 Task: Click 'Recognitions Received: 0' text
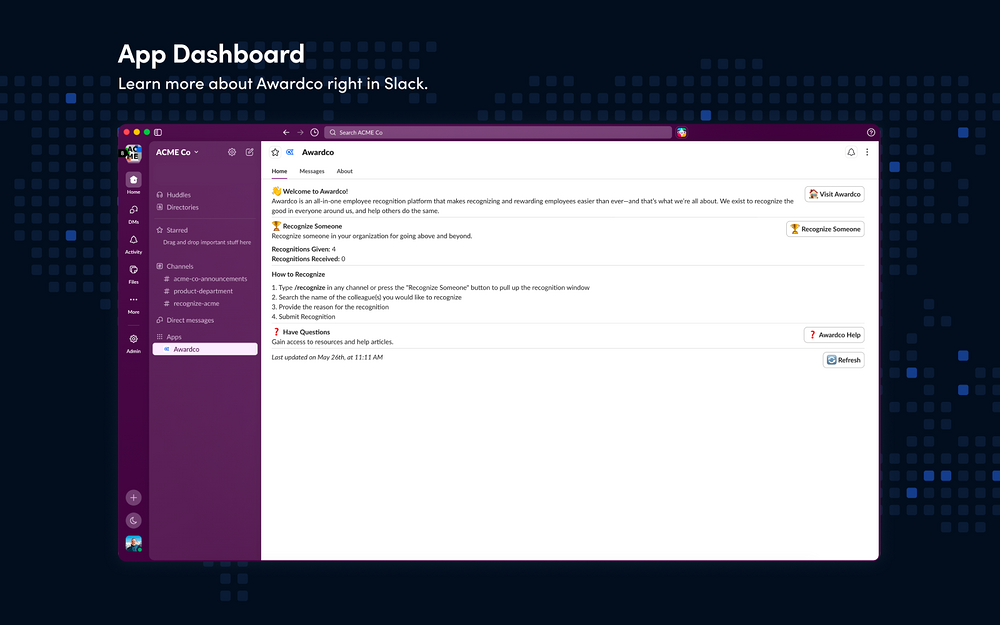tap(309, 259)
